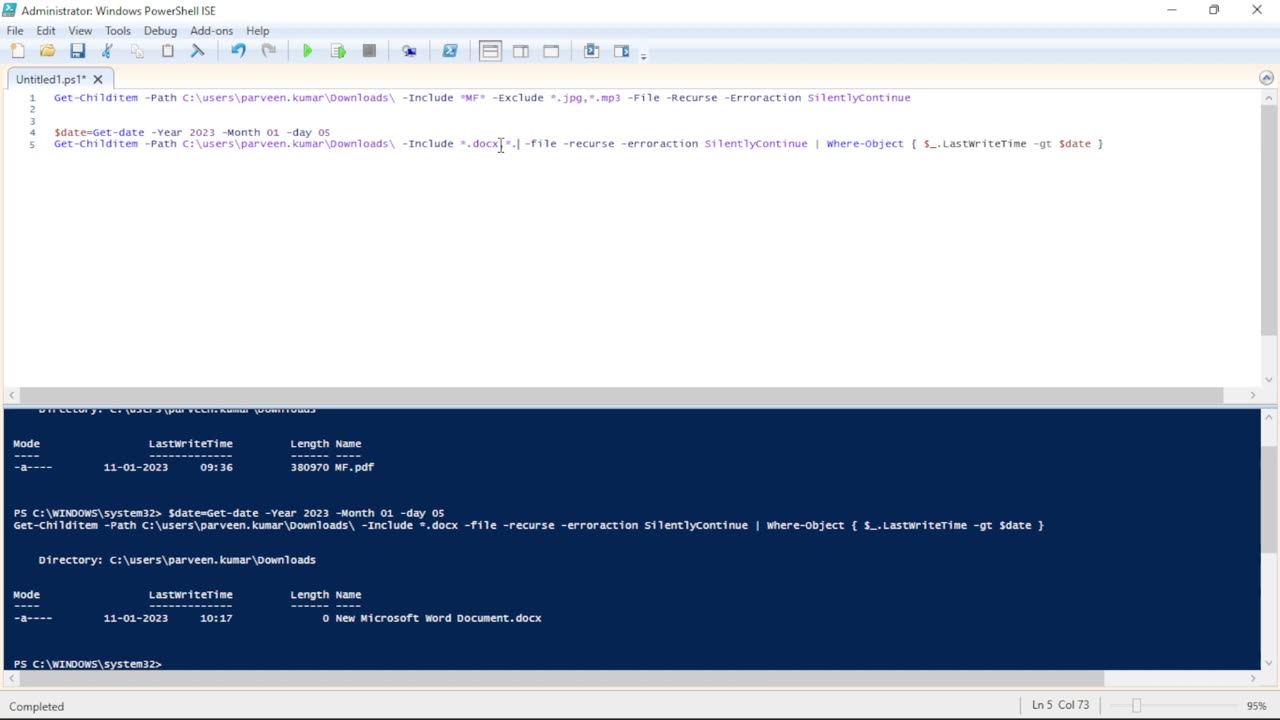Open the File menu
This screenshot has width=1280, height=720.
15,31
